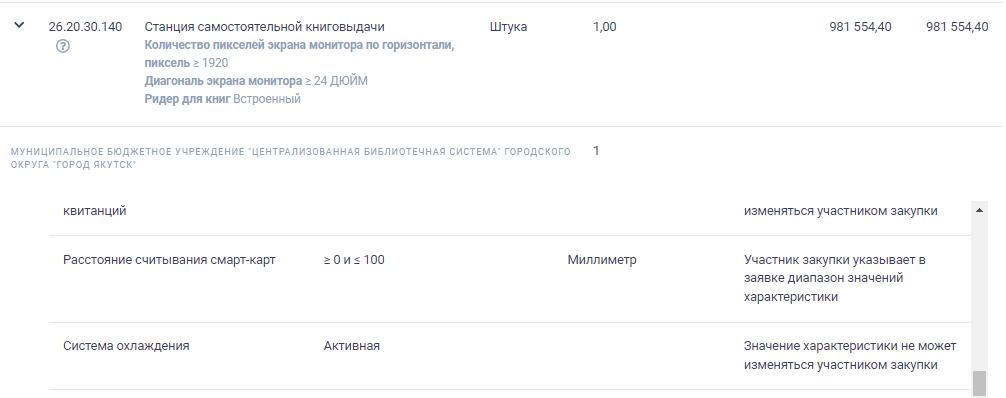Click the МУНИЦИПАЛЬНОЕ БЮДЖЕТНОЕ УЧРЕЖДЕНИЕ customer name

pyautogui.click(x=291, y=158)
